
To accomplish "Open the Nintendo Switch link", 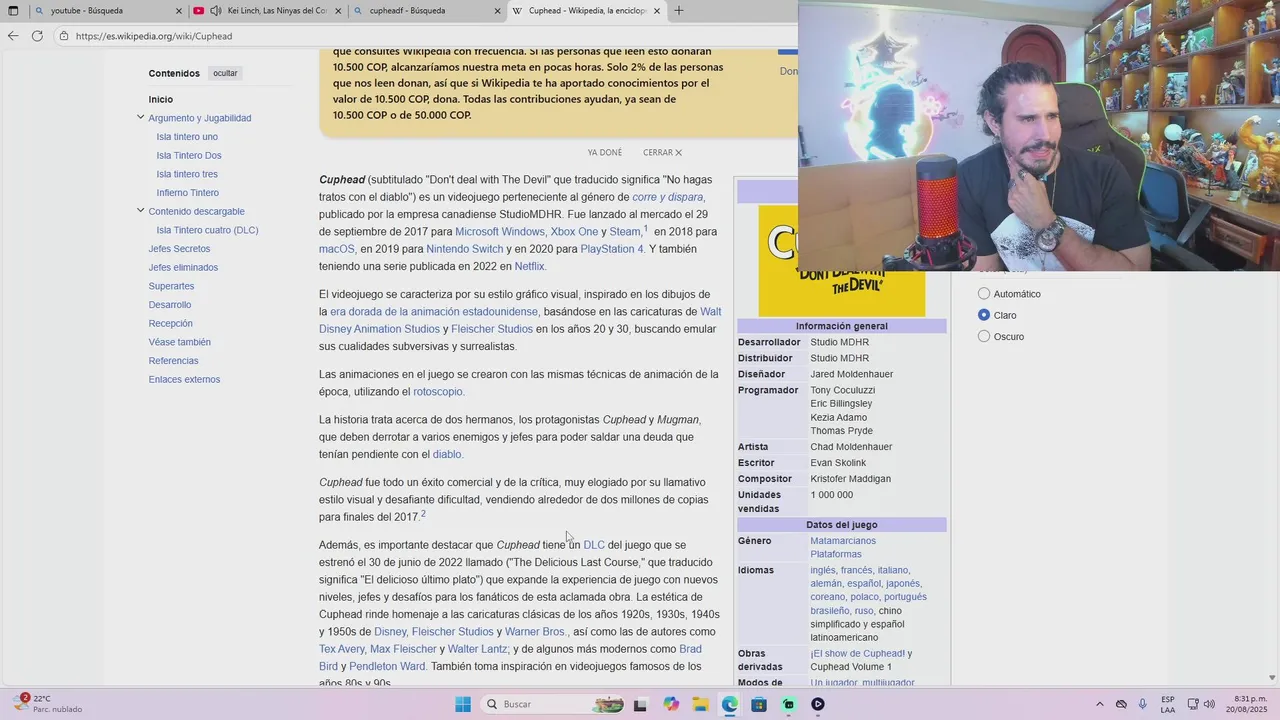I will 465,249.
